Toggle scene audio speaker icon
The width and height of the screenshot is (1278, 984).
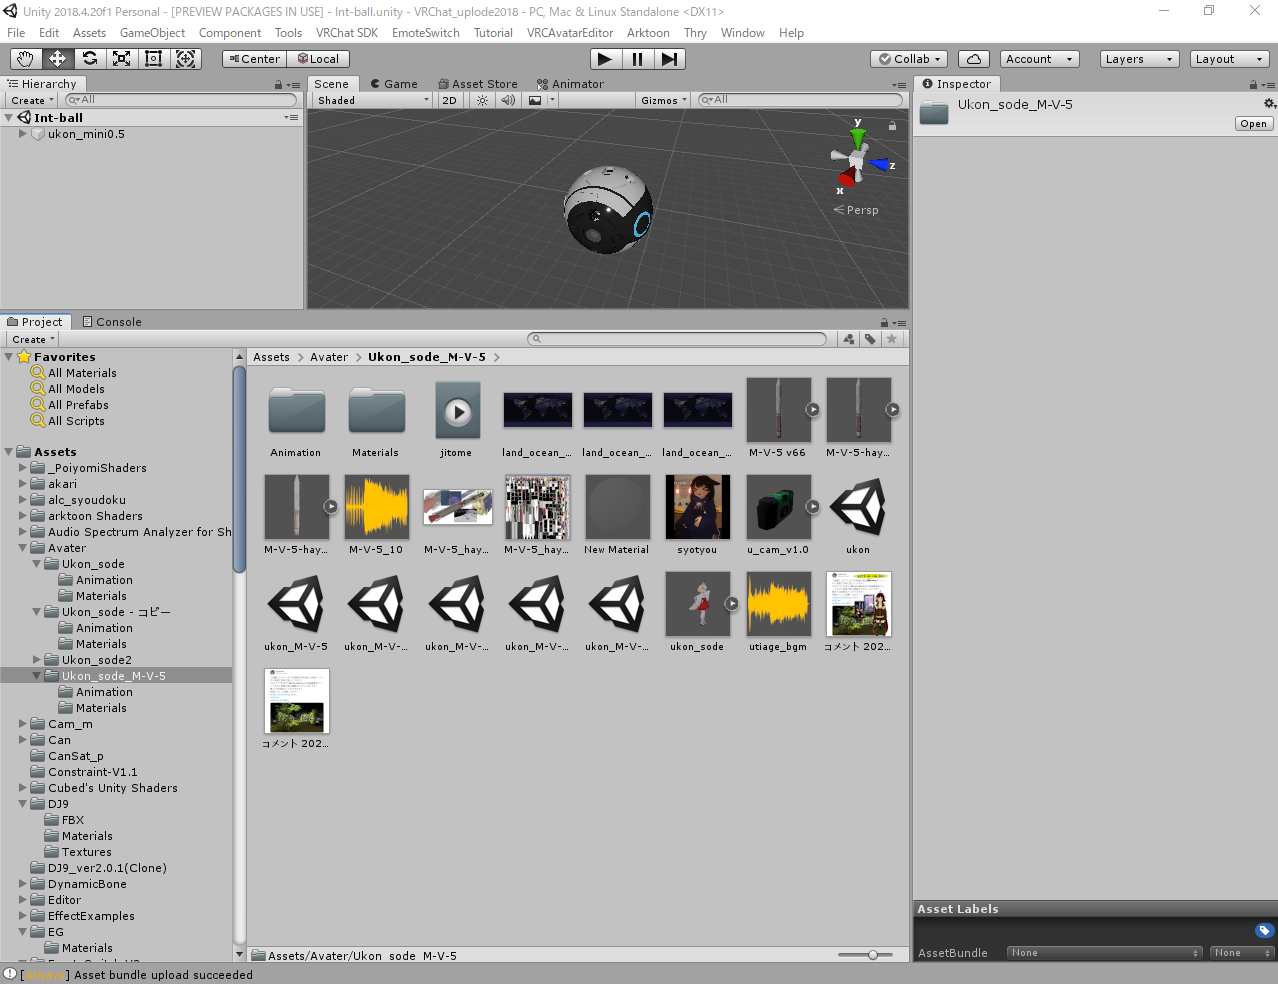508,100
